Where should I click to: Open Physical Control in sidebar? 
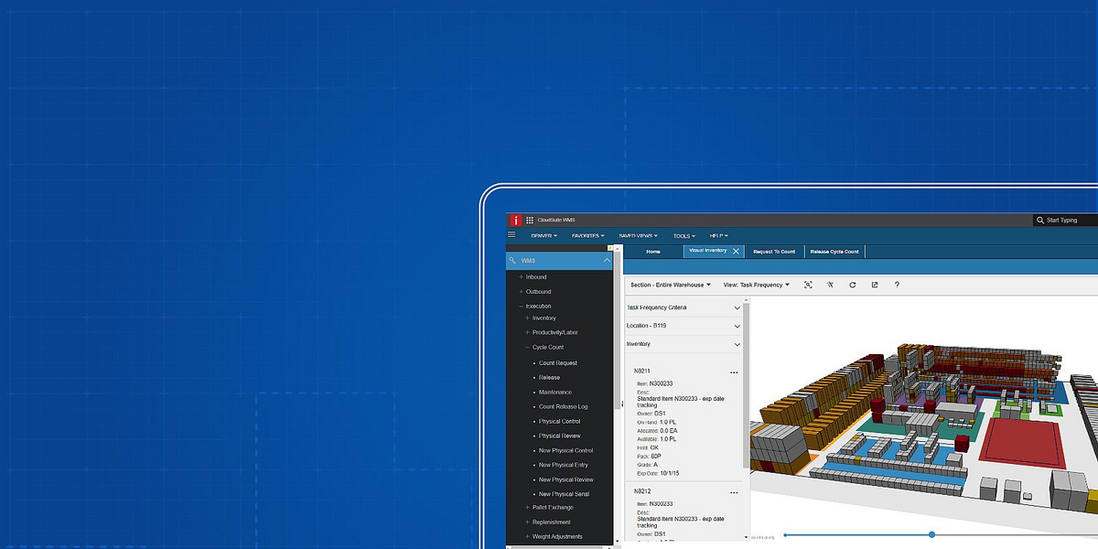[560, 422]
